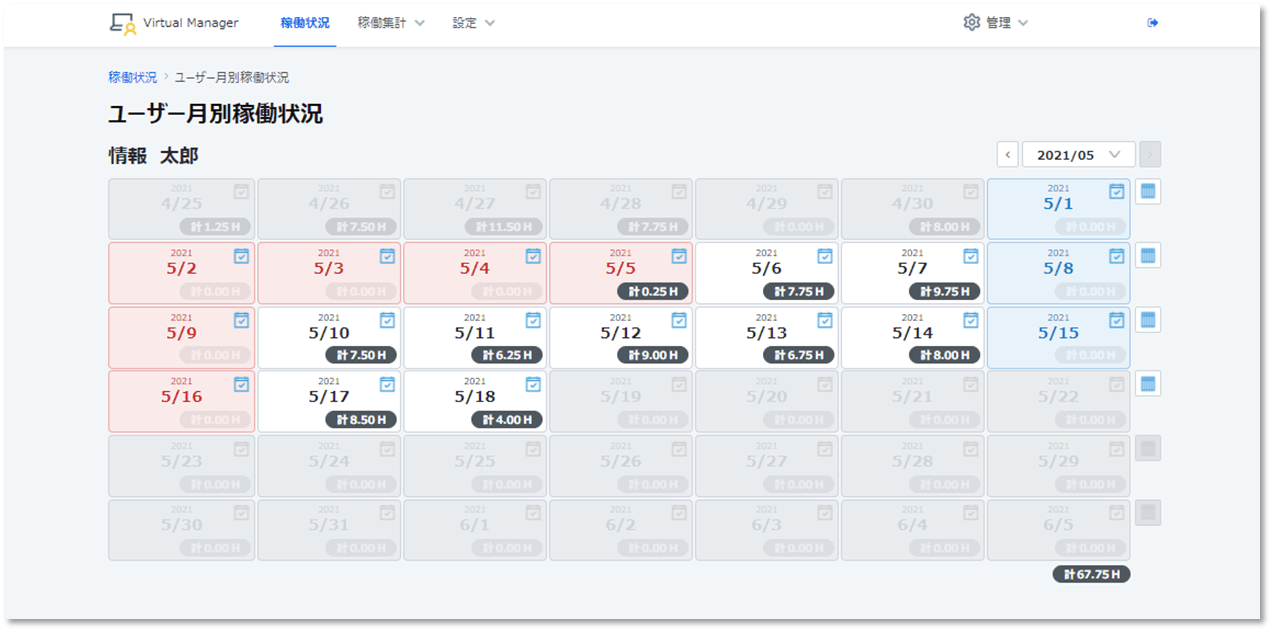The width and height of the screenshot is (1273, 632).
Task: Click the 5/12 day cell
Action: coord(620,333)
